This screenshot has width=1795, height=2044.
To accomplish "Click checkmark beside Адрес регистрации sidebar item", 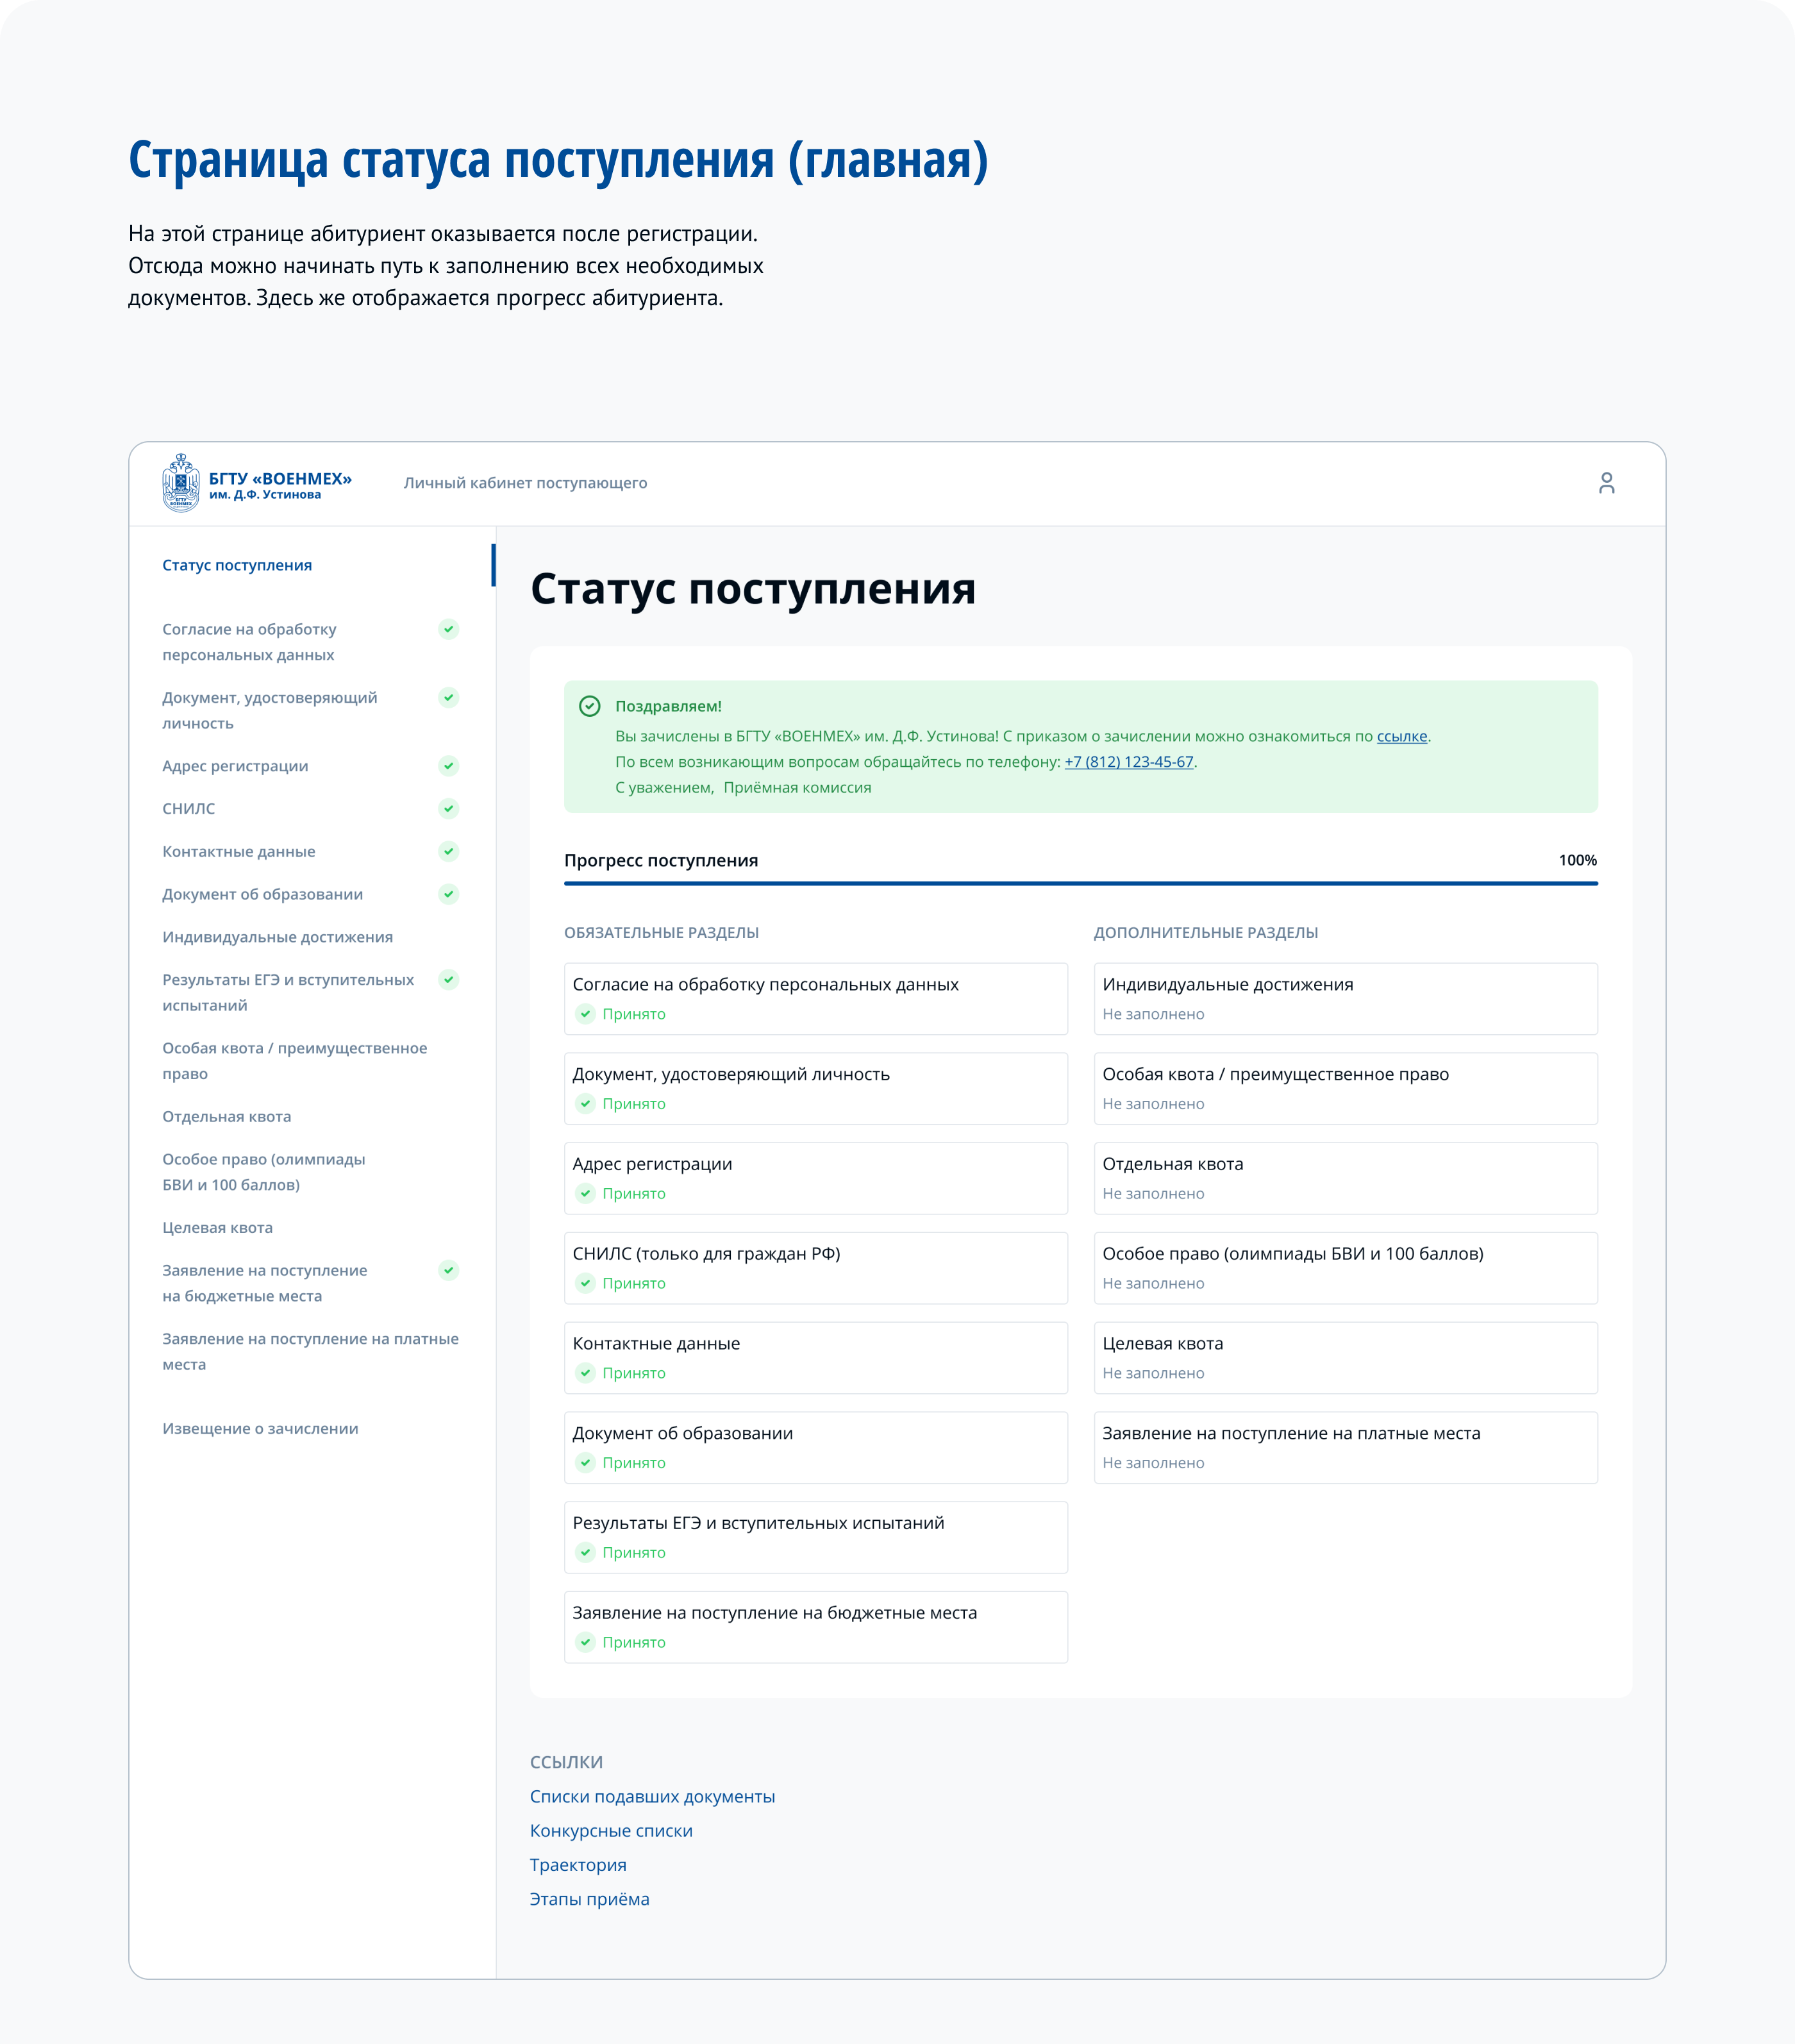I will click(449, 766).
